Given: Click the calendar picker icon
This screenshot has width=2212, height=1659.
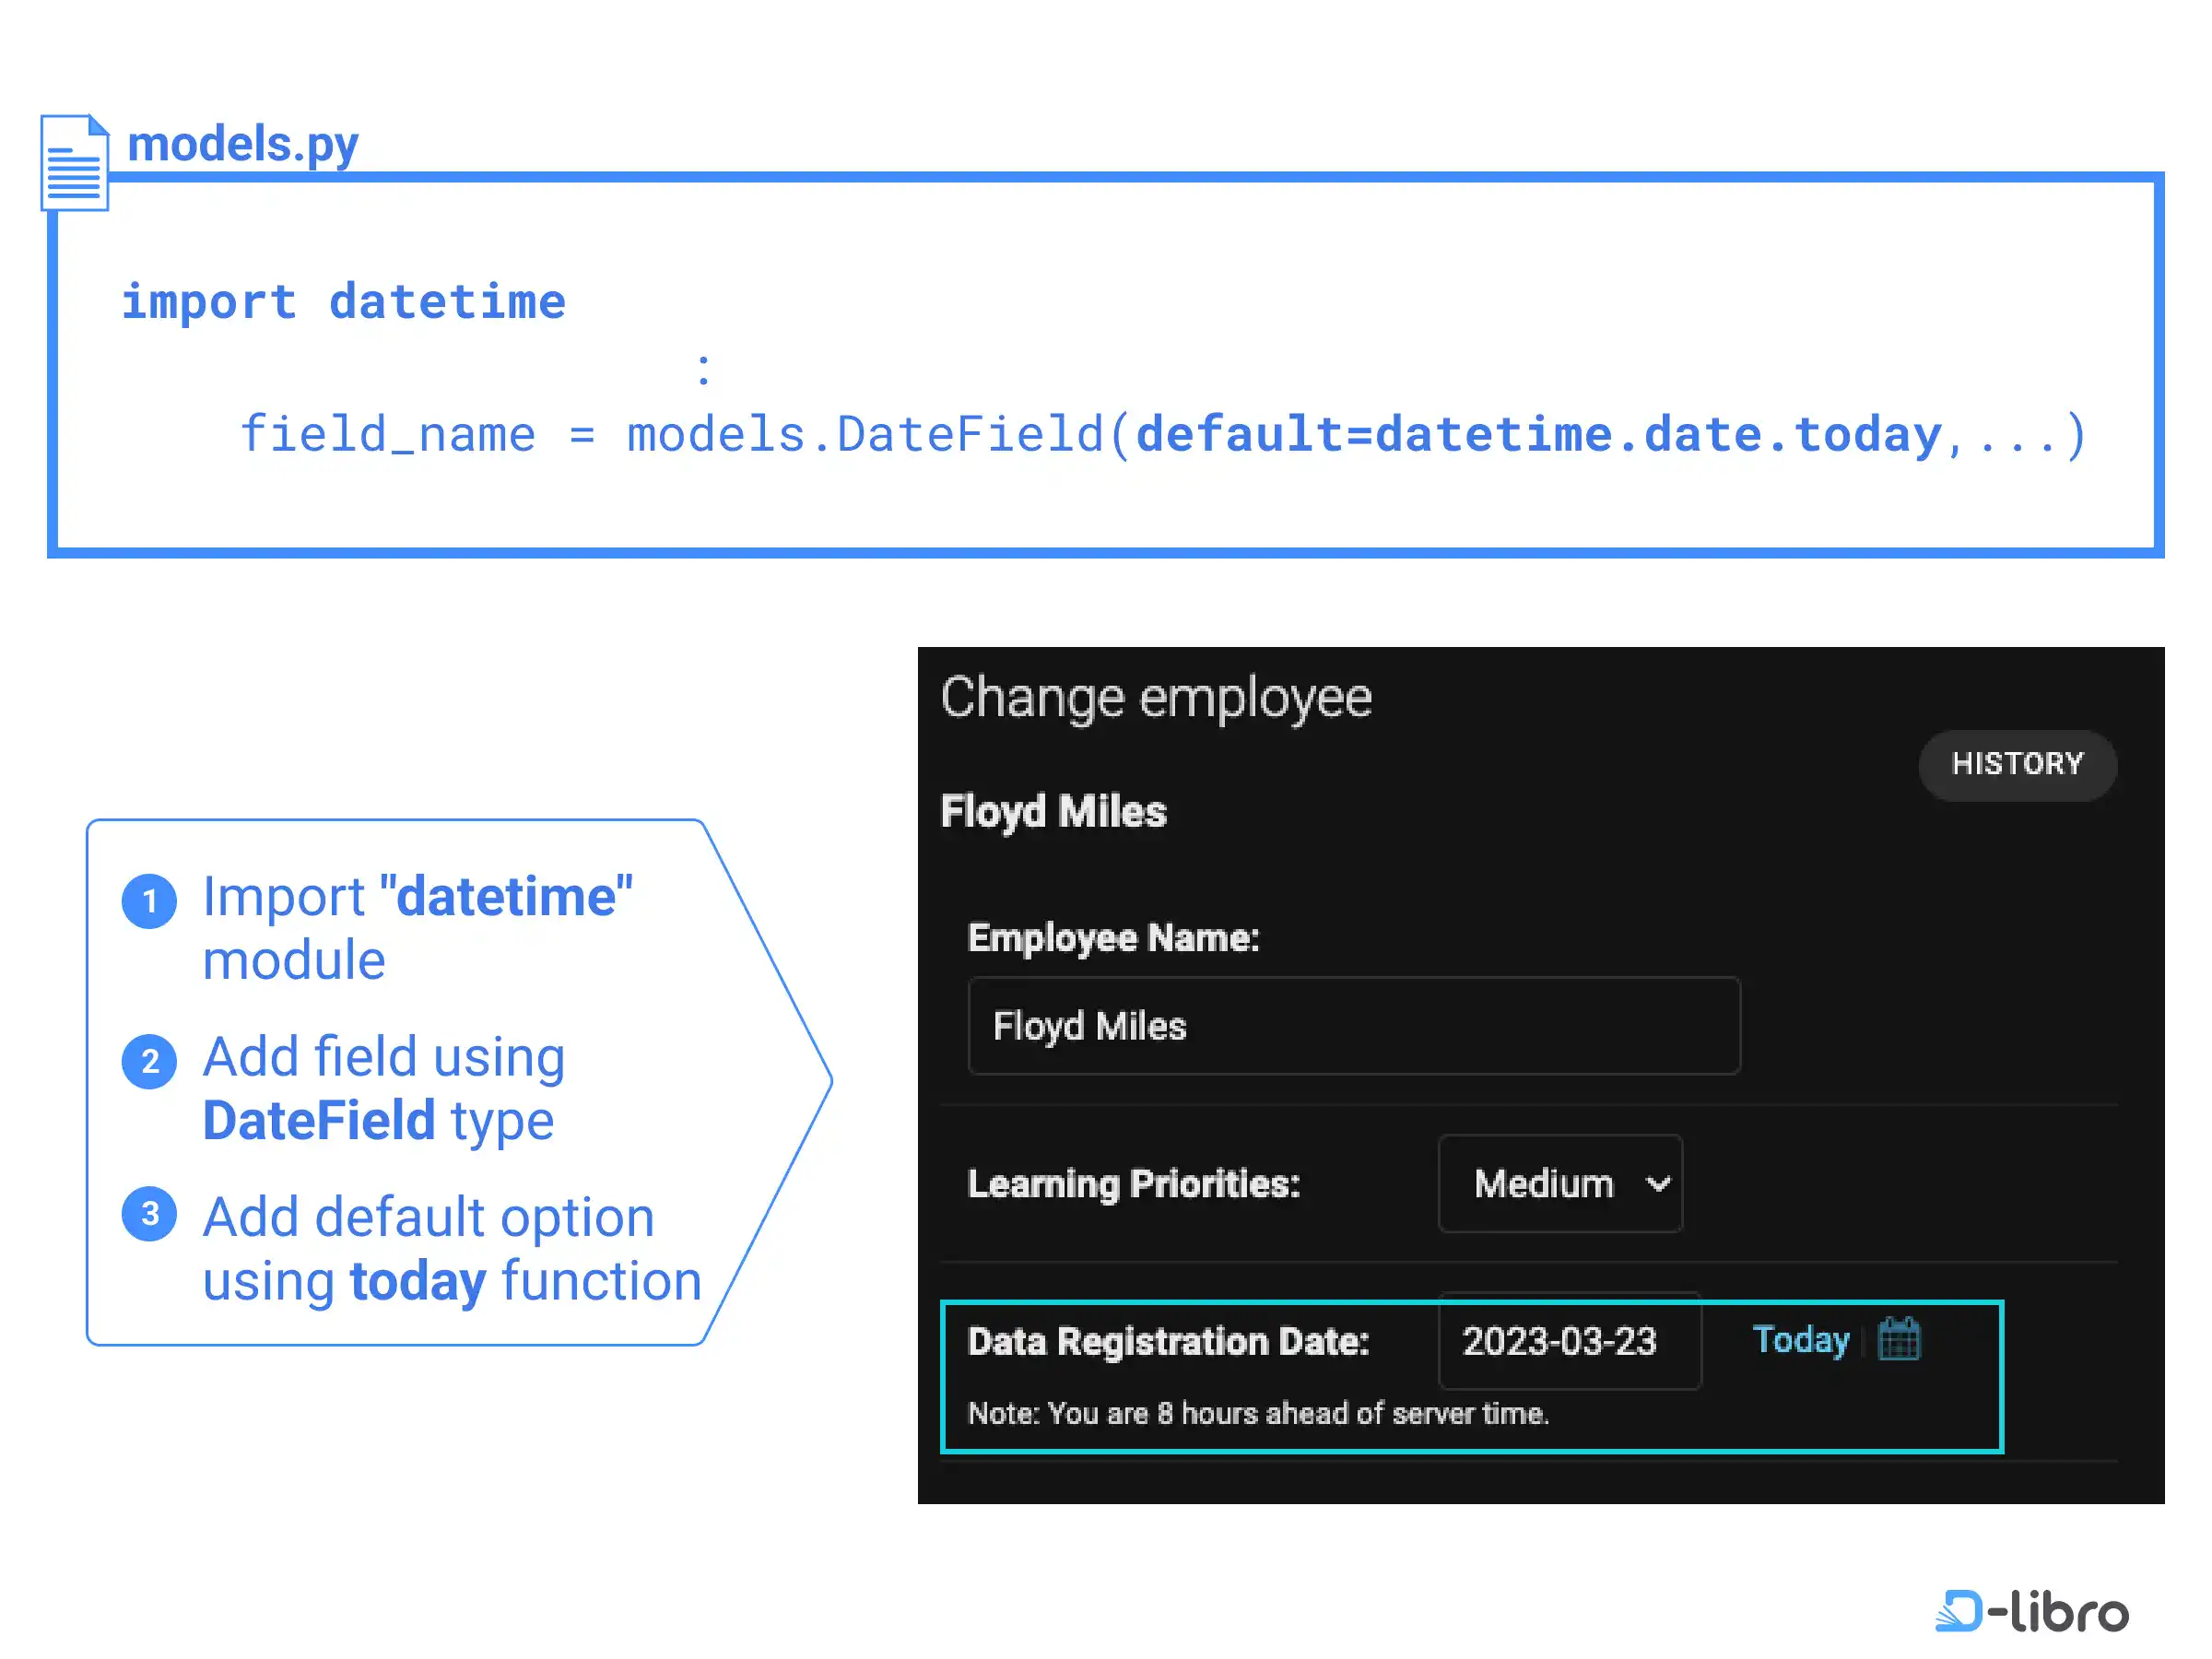Looking at the screenshot, I should pos(1898,1339).
